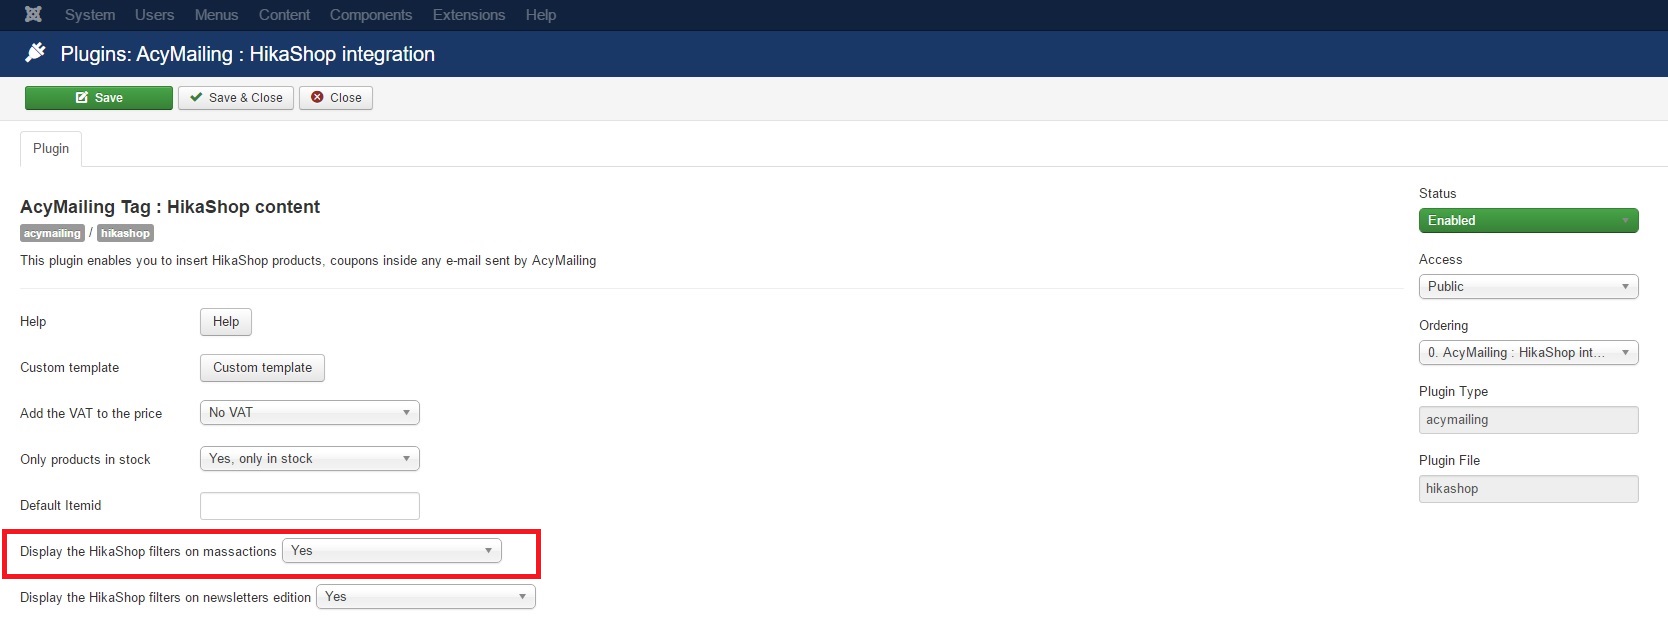
Task: Open the Access Public dropdown
Action: pos(1528,287)
